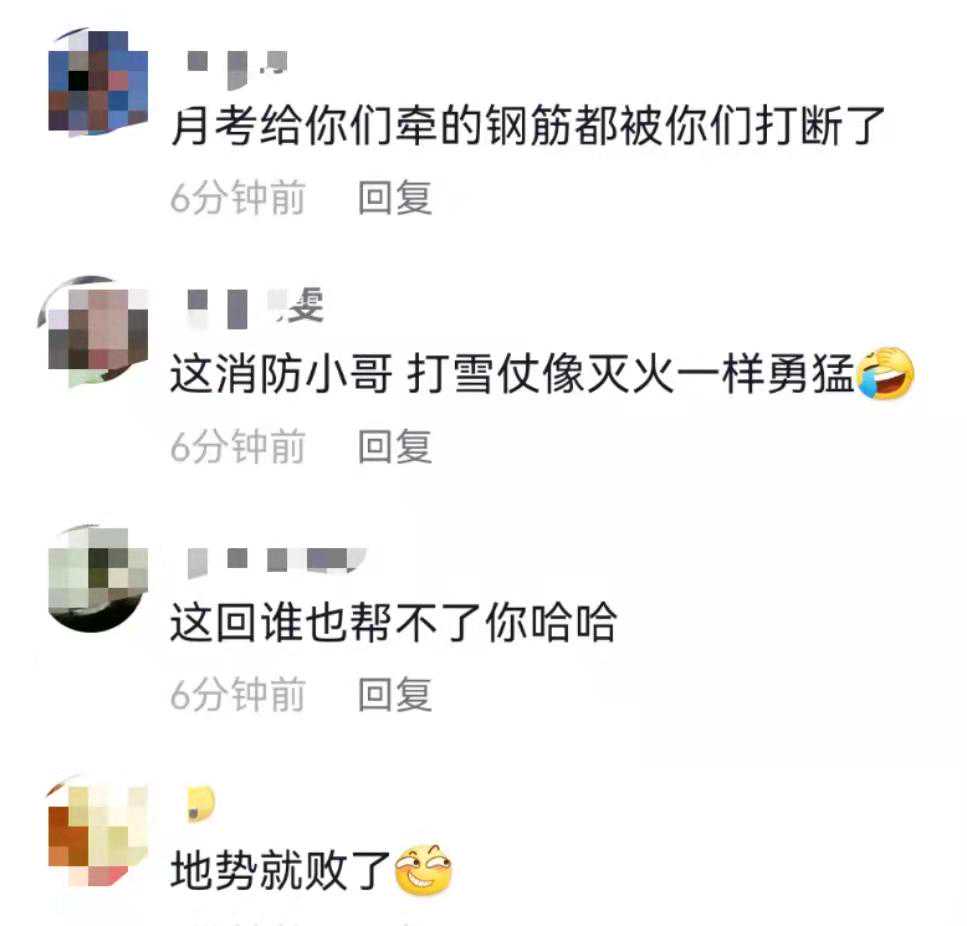Viewport: 967px width, 926px height.
Task: Select the comment text 地势就败了
Action: (281, 870)
